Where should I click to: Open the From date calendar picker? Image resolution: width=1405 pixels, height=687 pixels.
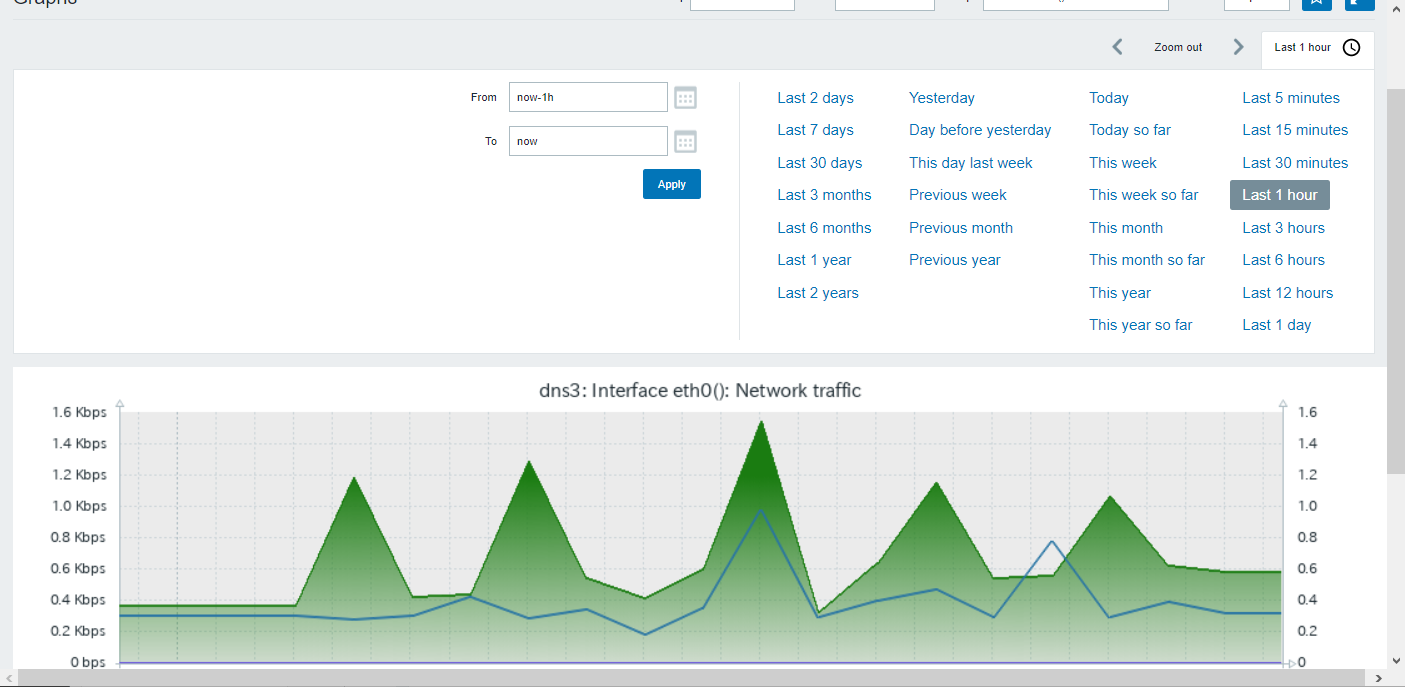click(685, 97)
